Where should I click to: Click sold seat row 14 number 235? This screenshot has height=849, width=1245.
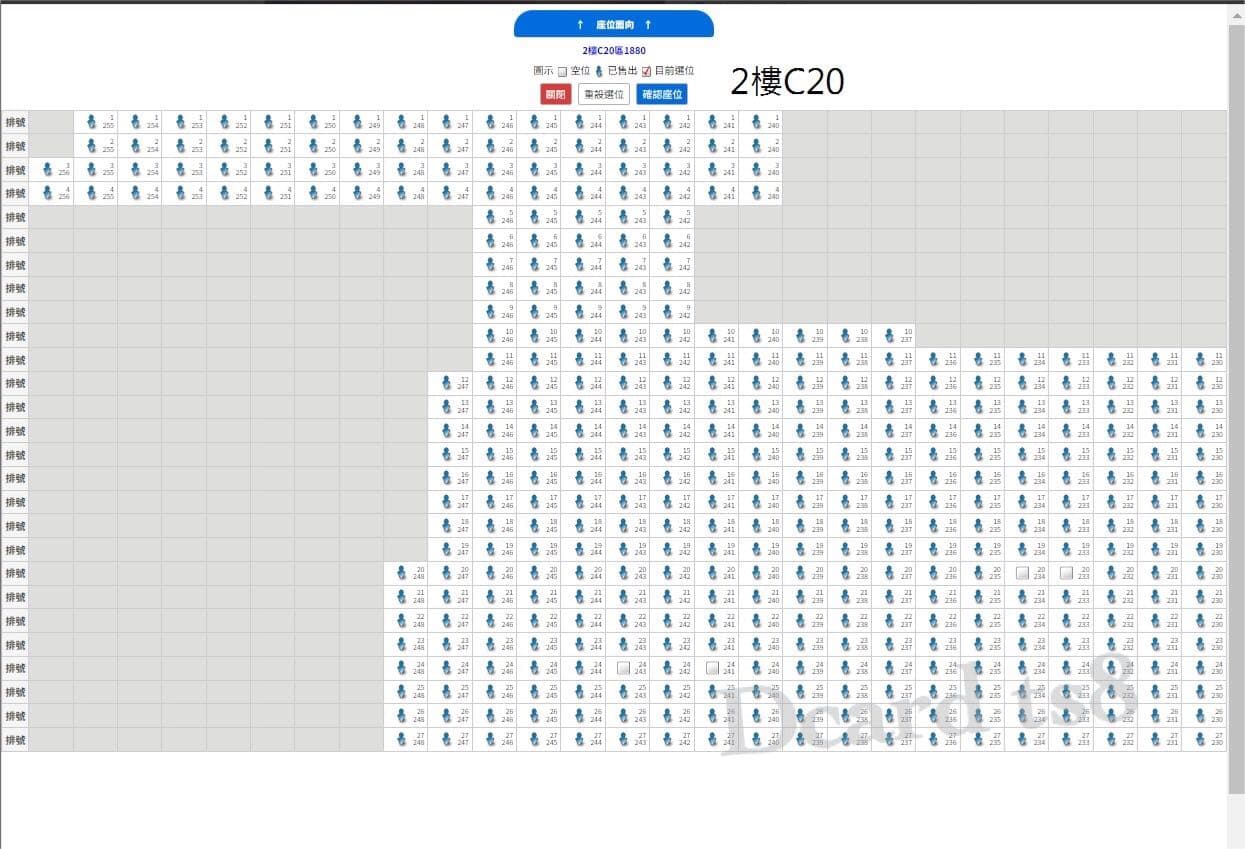tap(979, 431)
